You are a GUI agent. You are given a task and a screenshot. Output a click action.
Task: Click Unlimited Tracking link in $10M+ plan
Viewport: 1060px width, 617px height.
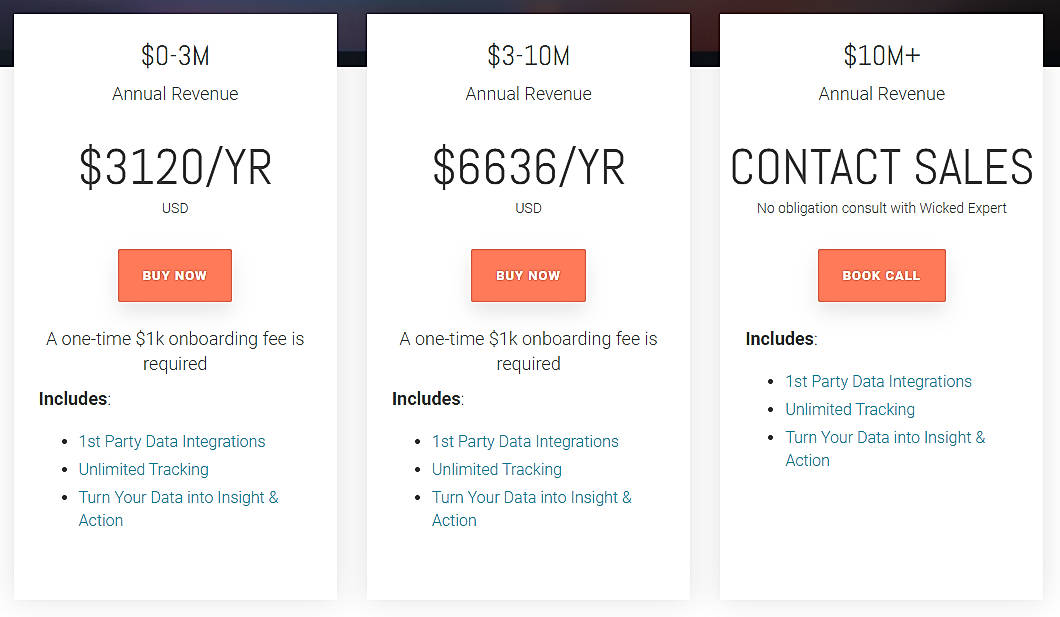pyautogui.click(x=850, y=409)
